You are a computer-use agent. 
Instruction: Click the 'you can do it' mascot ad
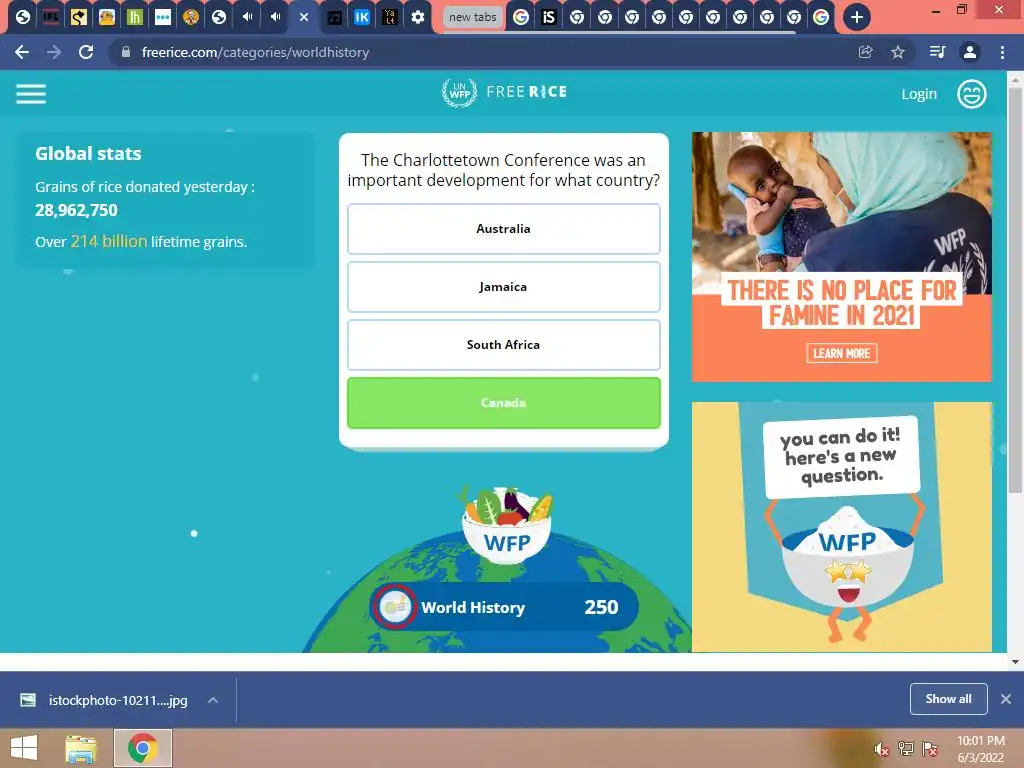pyautogui.click(x=842, y=526)
